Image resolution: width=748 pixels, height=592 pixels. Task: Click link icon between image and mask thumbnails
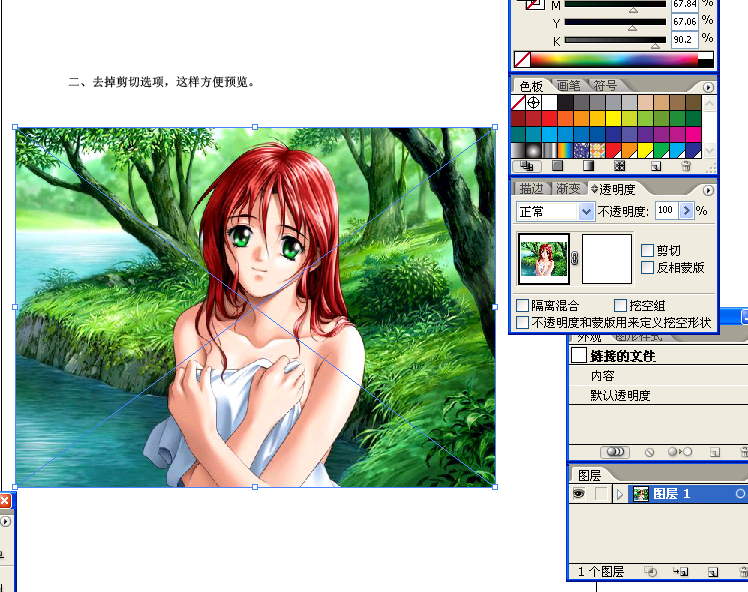pos(575,258)
